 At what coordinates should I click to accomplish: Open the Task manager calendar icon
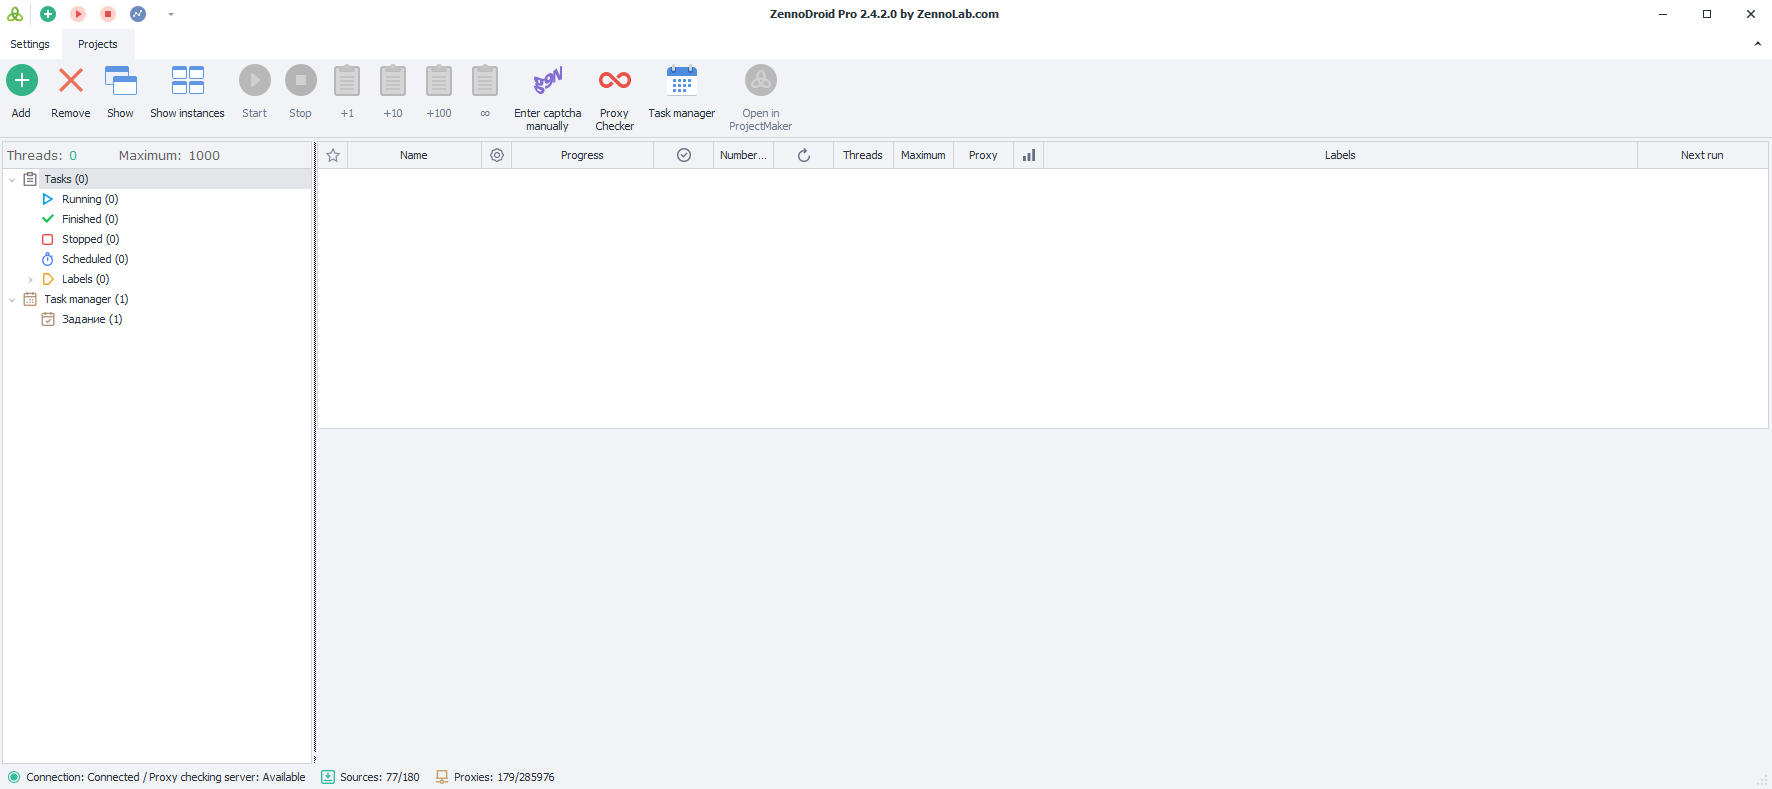click(x=681, y=81)
